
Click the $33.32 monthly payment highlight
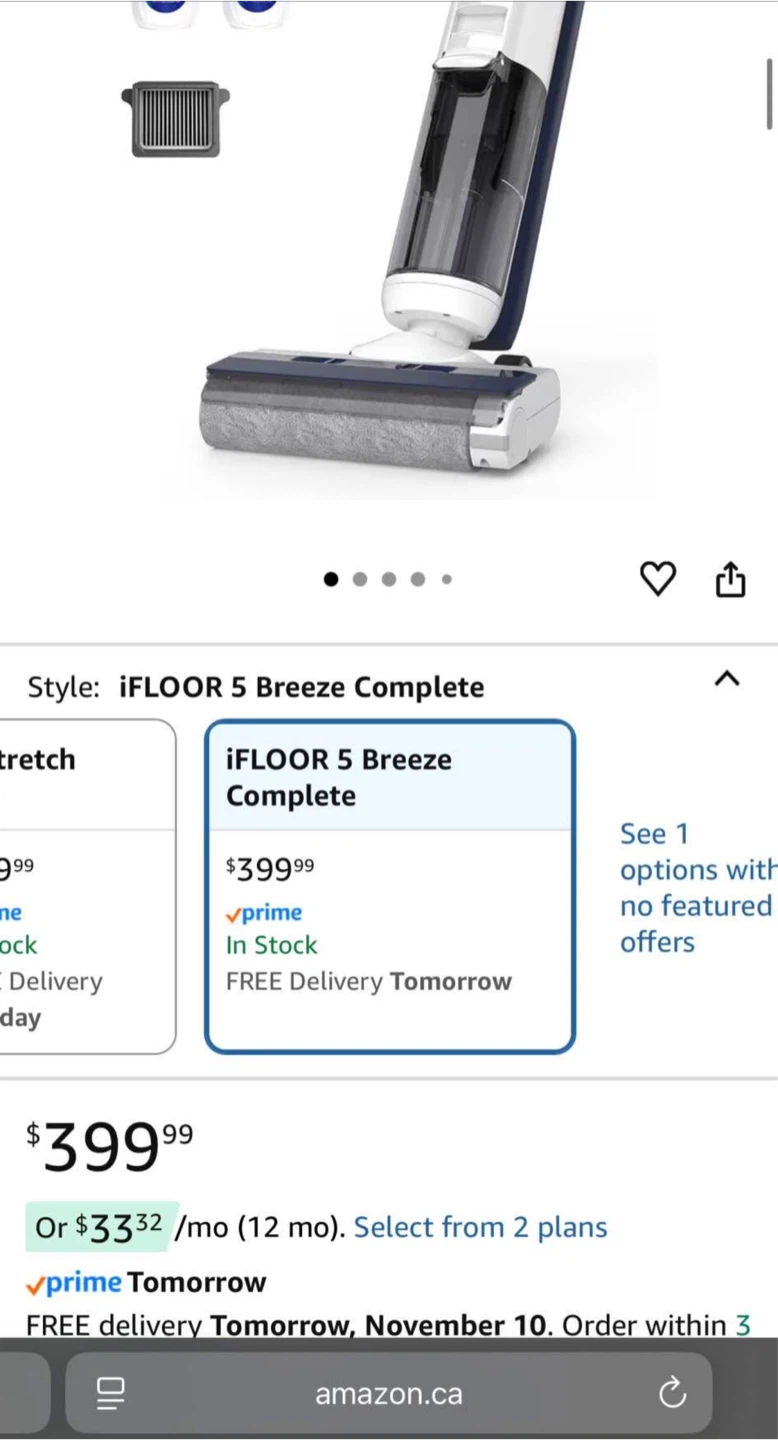click(x=102, y=1227)
